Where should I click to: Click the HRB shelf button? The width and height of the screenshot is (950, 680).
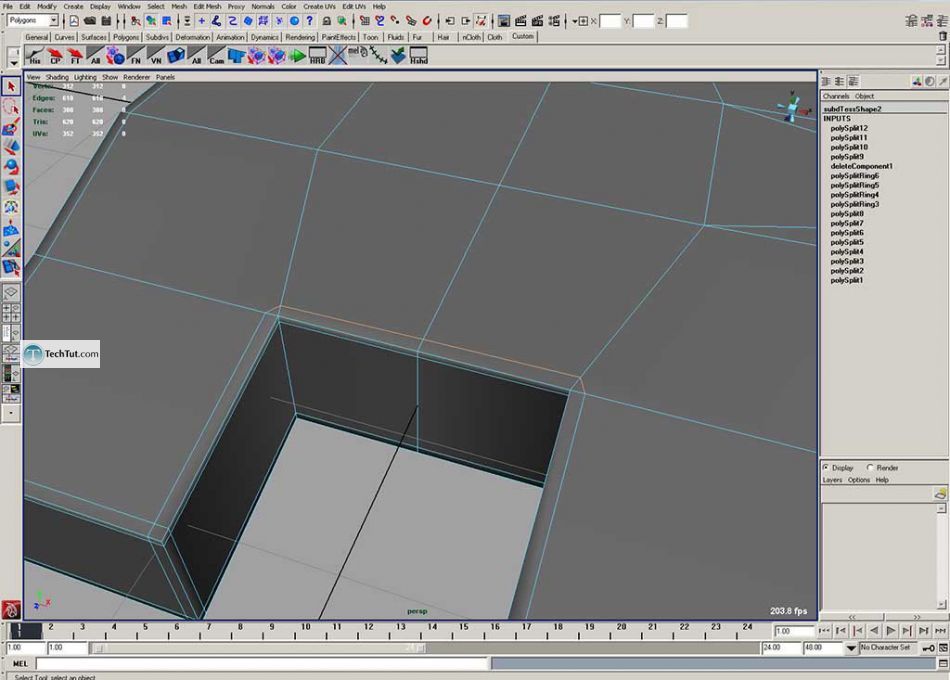[317, 56]
